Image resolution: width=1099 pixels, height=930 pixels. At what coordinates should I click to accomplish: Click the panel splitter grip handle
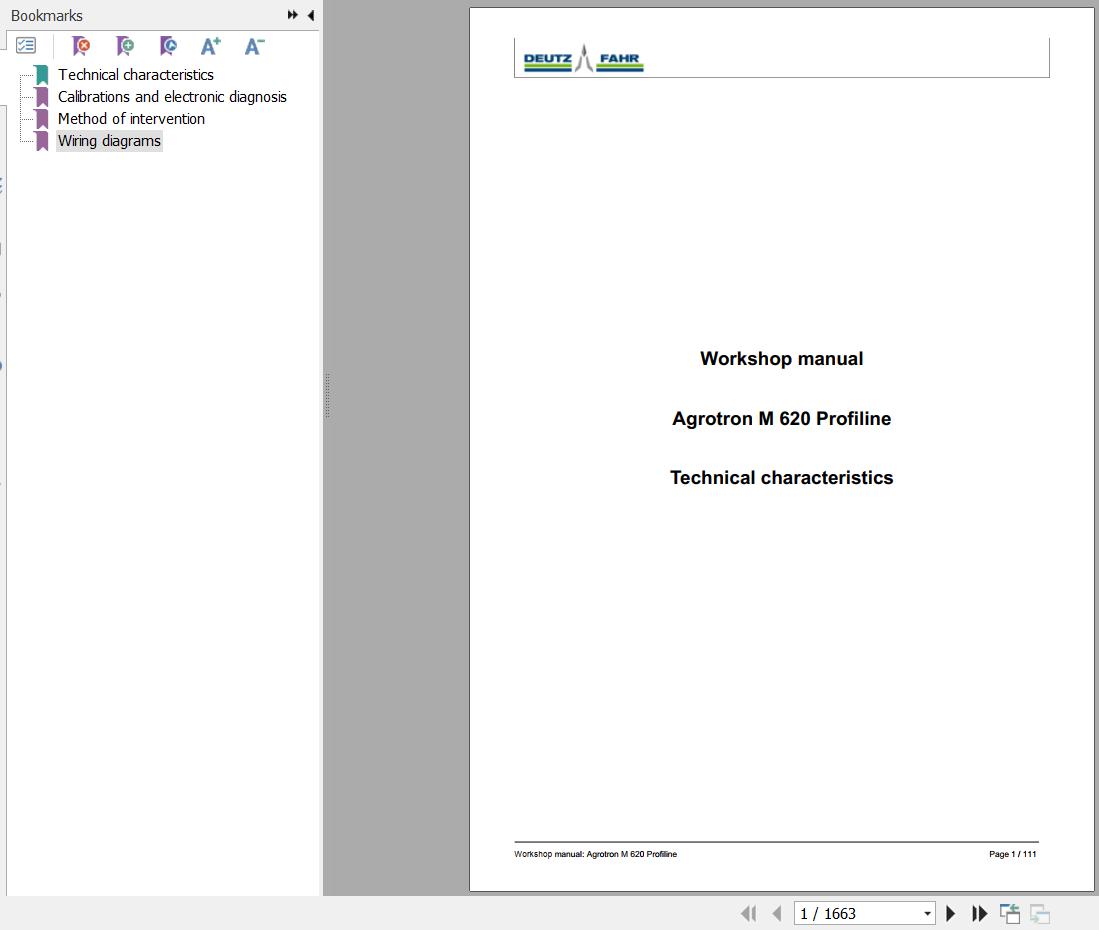(327, 395)
